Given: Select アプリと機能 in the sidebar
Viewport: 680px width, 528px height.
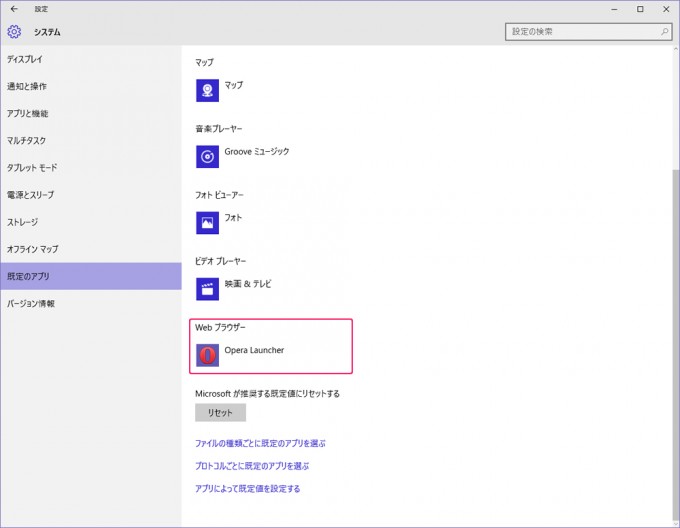Looking at the screenshot, I should pos(91,114).
